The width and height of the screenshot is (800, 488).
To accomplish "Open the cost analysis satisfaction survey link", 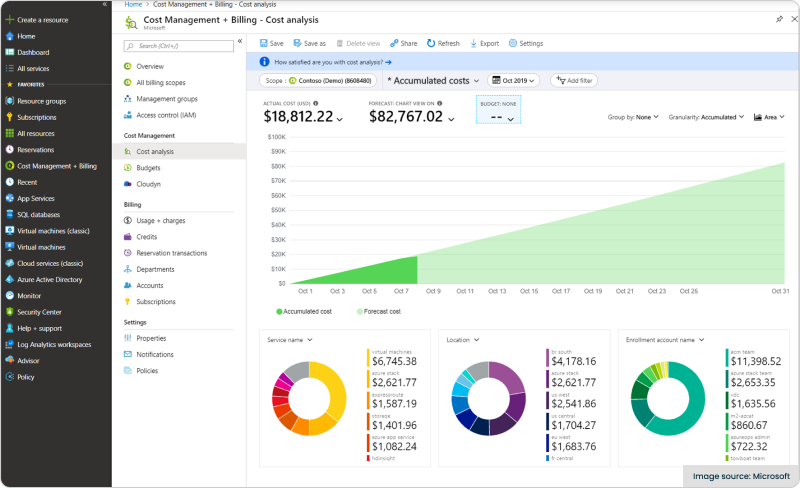I will coord(333,62).
